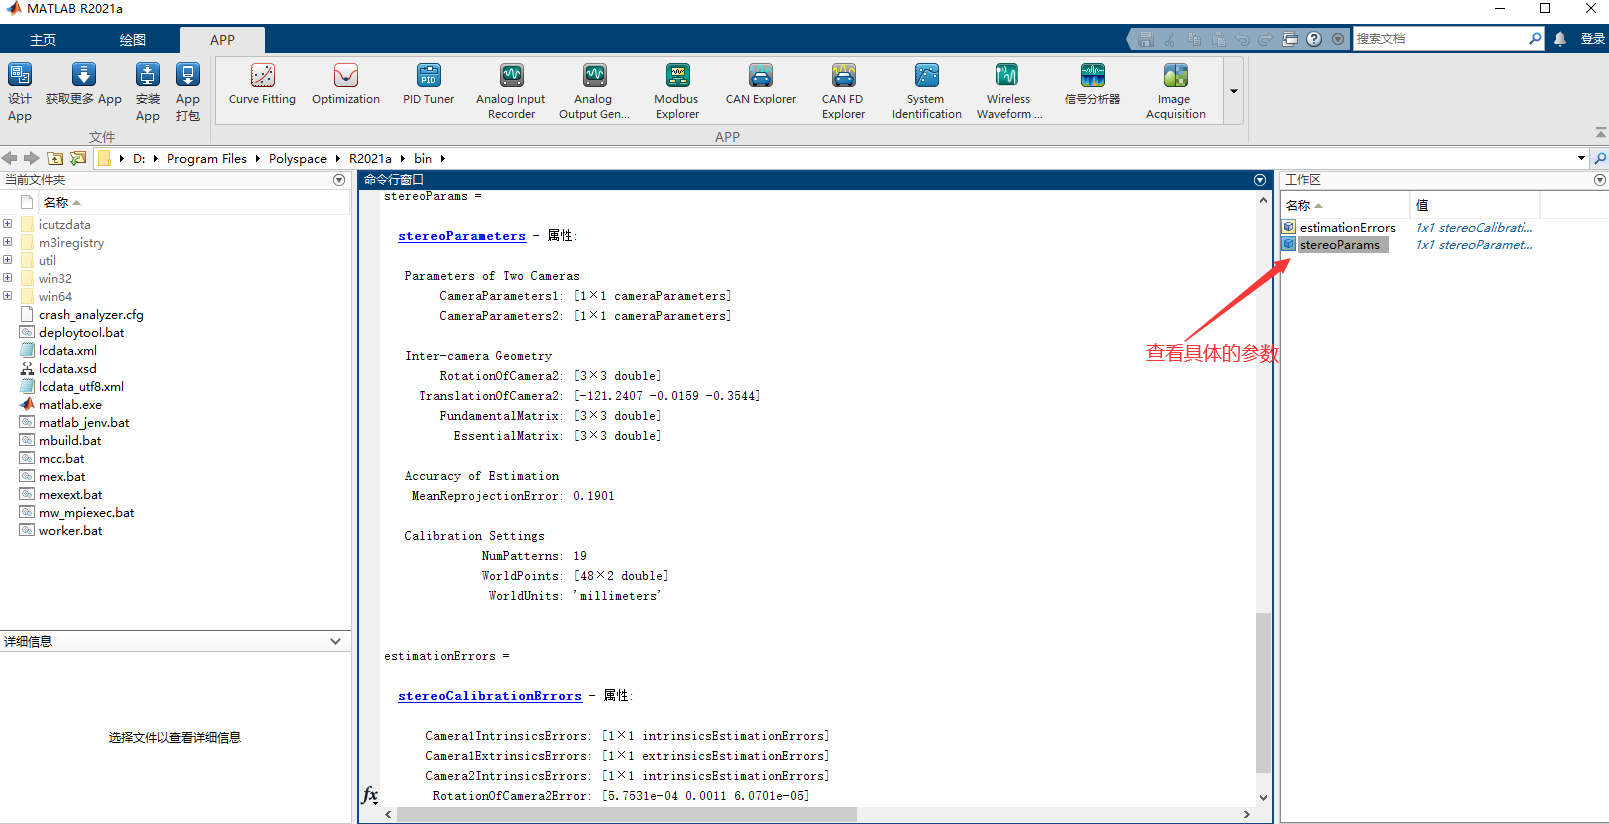The image size is (1609, 824).
Task: Launch Image Acquisition app
Action: coord(1175,92)
